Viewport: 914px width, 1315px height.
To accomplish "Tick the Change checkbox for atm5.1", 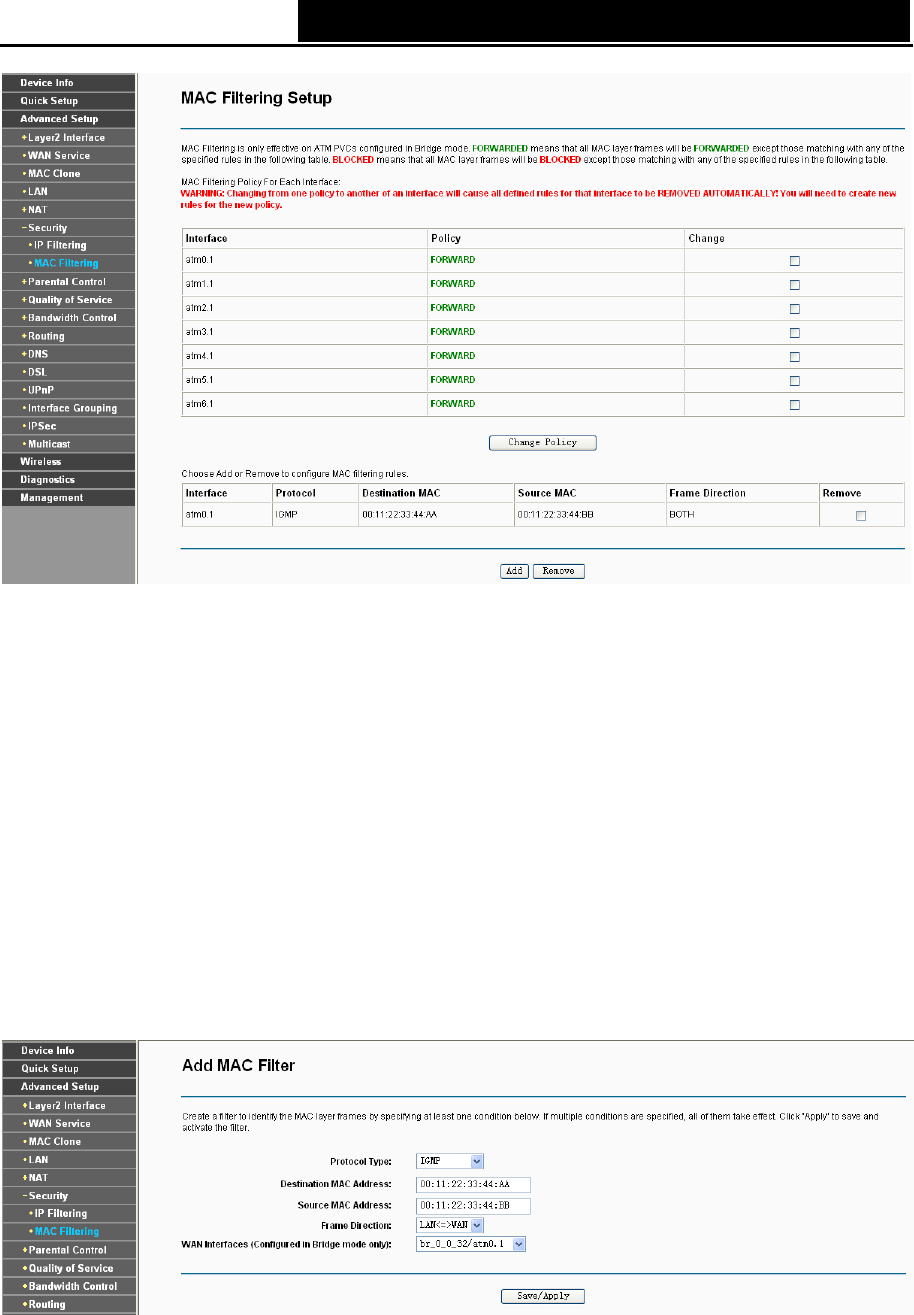I will tap(795, 380).
